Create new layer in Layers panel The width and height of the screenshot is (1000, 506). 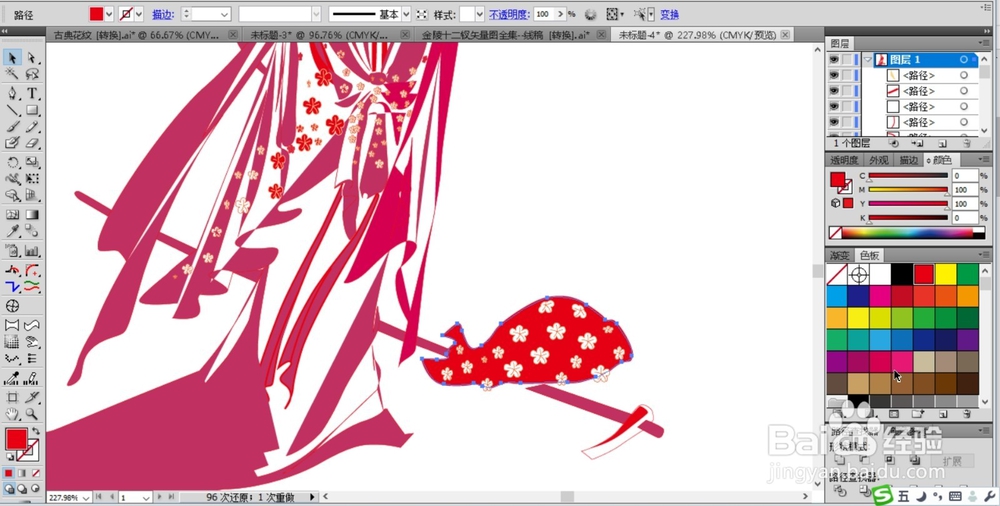point(943,144)
